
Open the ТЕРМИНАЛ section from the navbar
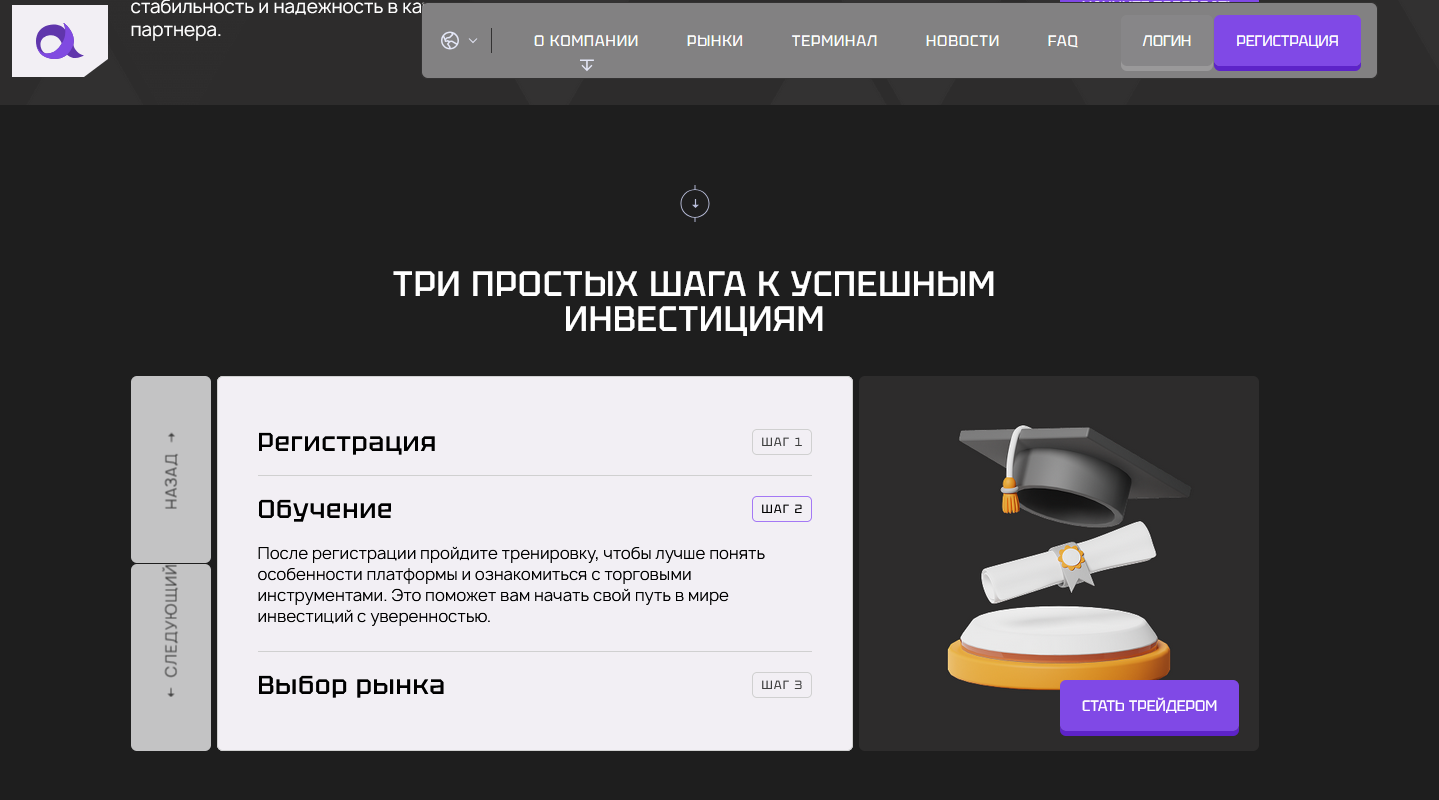pos(834,40)
